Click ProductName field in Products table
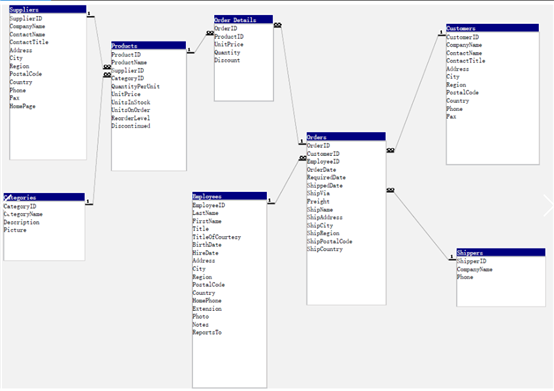This screenshot has width=554, height=391. [129, 63]
